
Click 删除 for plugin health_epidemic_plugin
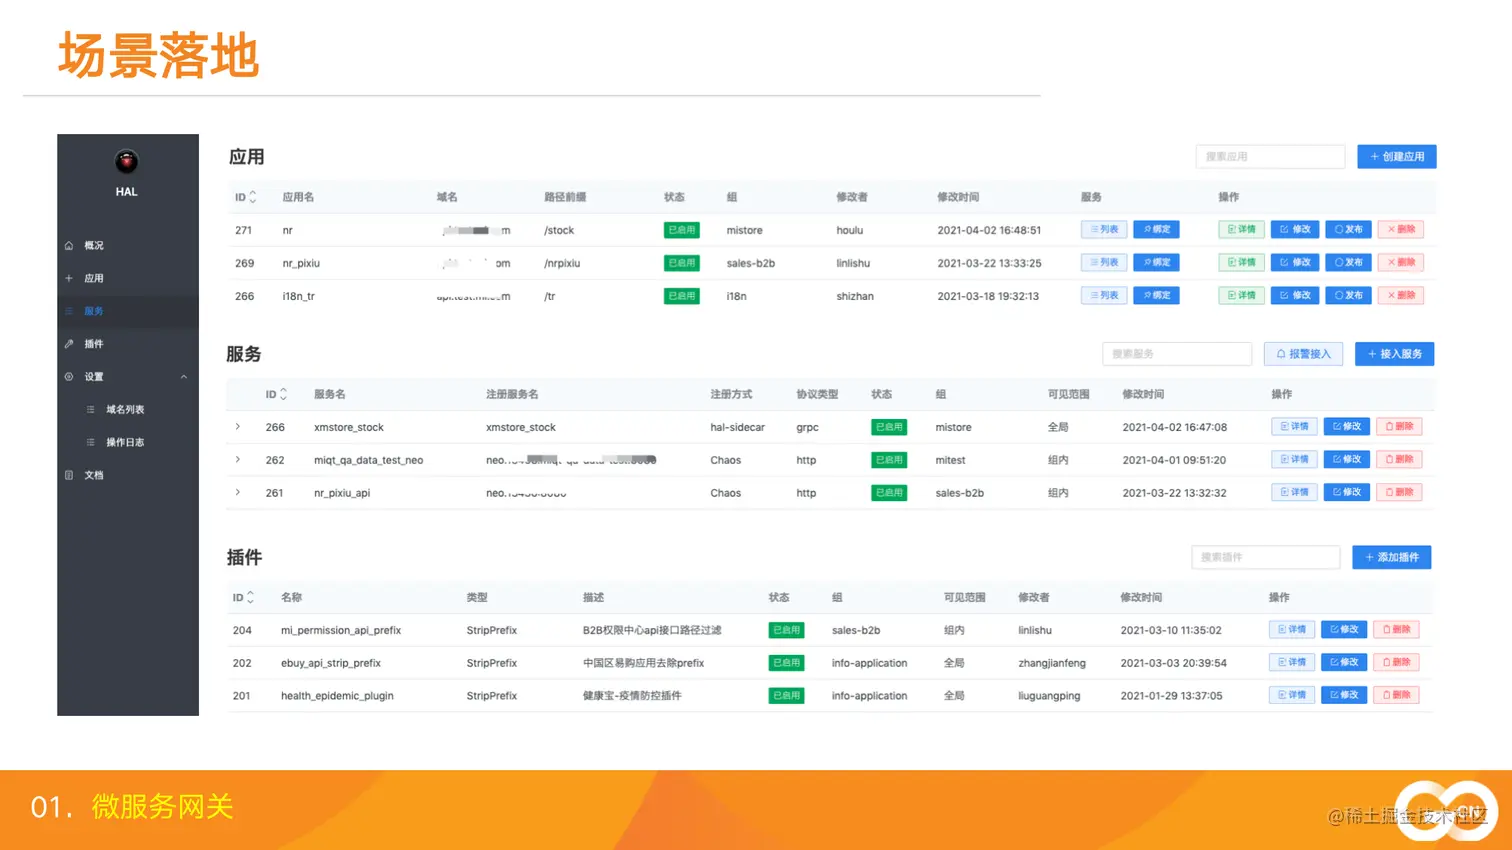[1397, 695]
